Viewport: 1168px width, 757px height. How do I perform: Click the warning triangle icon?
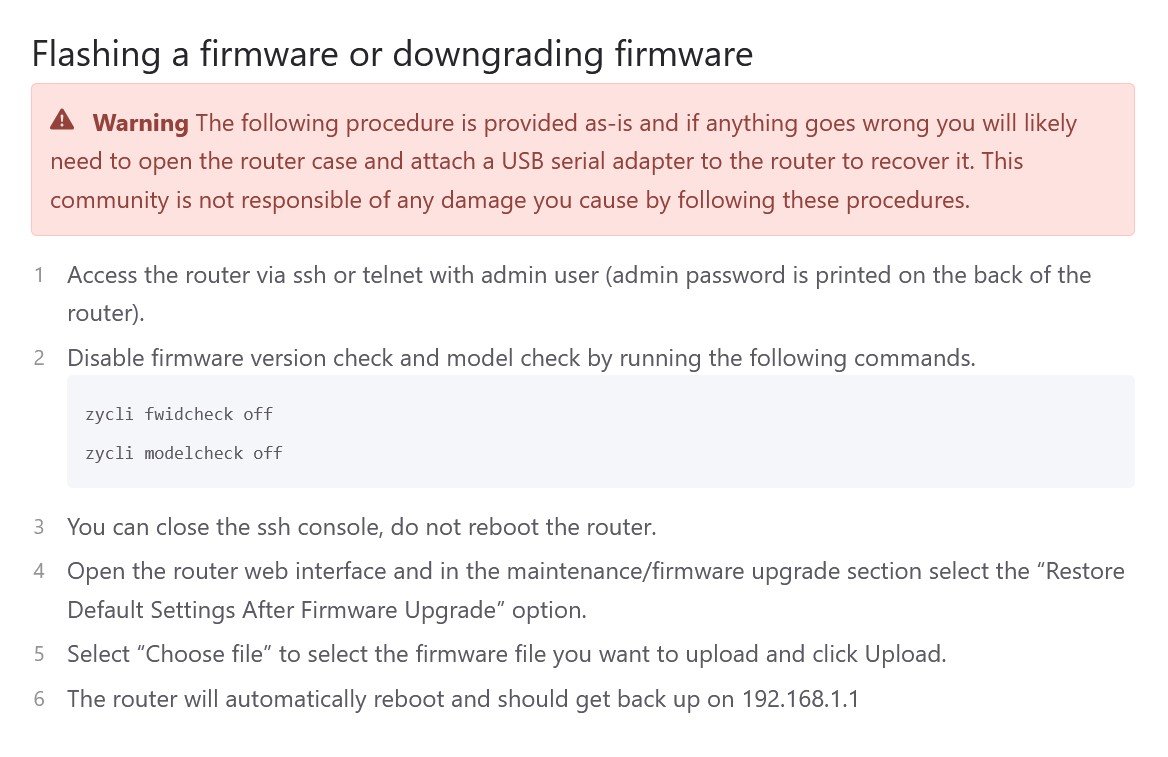[x=62, y=121]
